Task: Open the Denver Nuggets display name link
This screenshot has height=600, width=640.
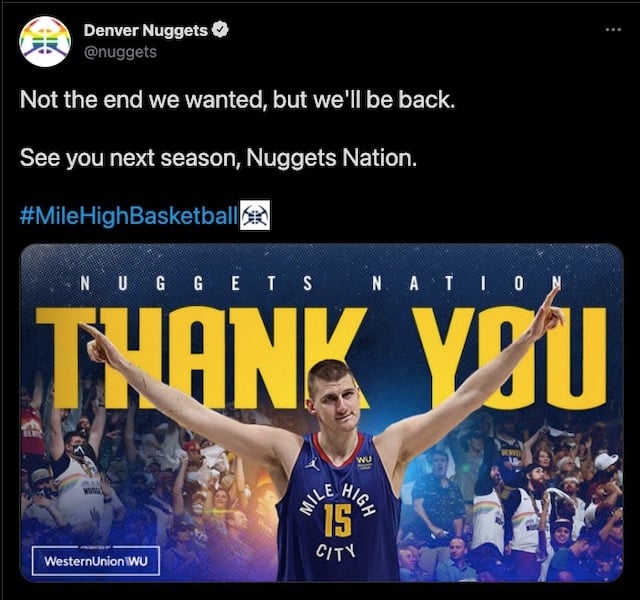Action: 146,30
